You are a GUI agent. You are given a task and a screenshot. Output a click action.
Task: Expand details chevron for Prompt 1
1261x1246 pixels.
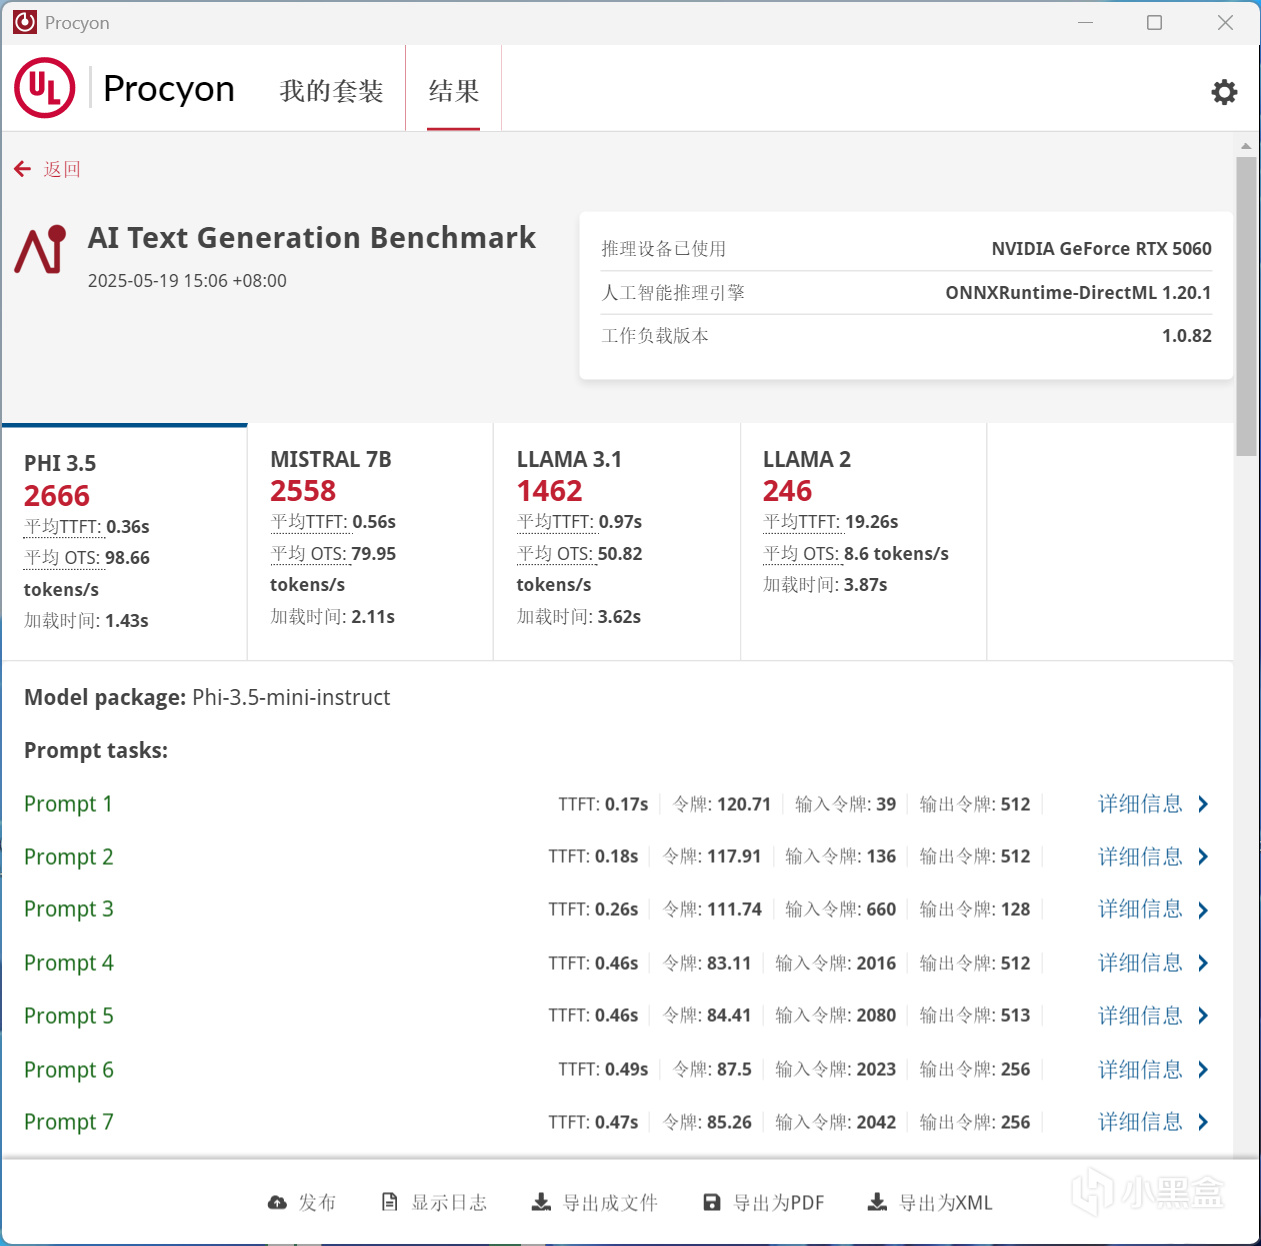(x=1203, y=803)
